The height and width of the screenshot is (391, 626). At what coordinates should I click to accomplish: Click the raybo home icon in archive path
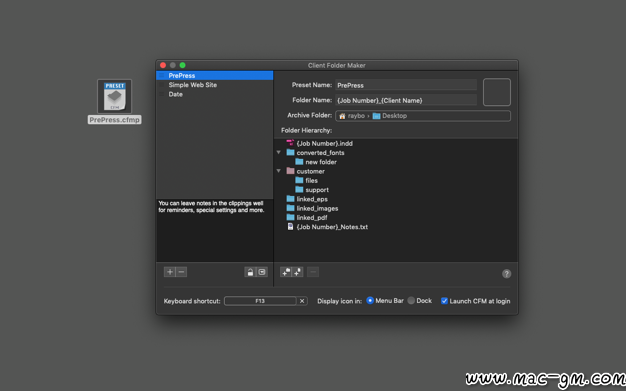point(342,116)
